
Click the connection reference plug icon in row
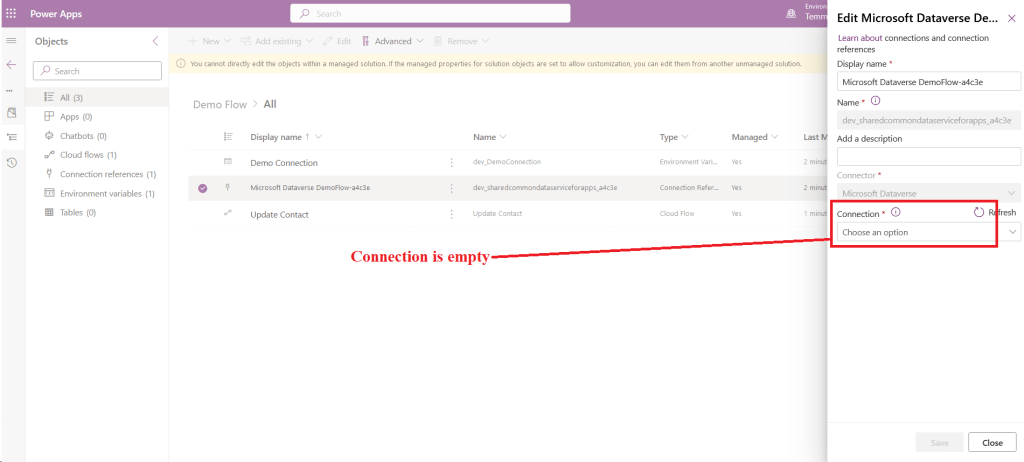228,188
